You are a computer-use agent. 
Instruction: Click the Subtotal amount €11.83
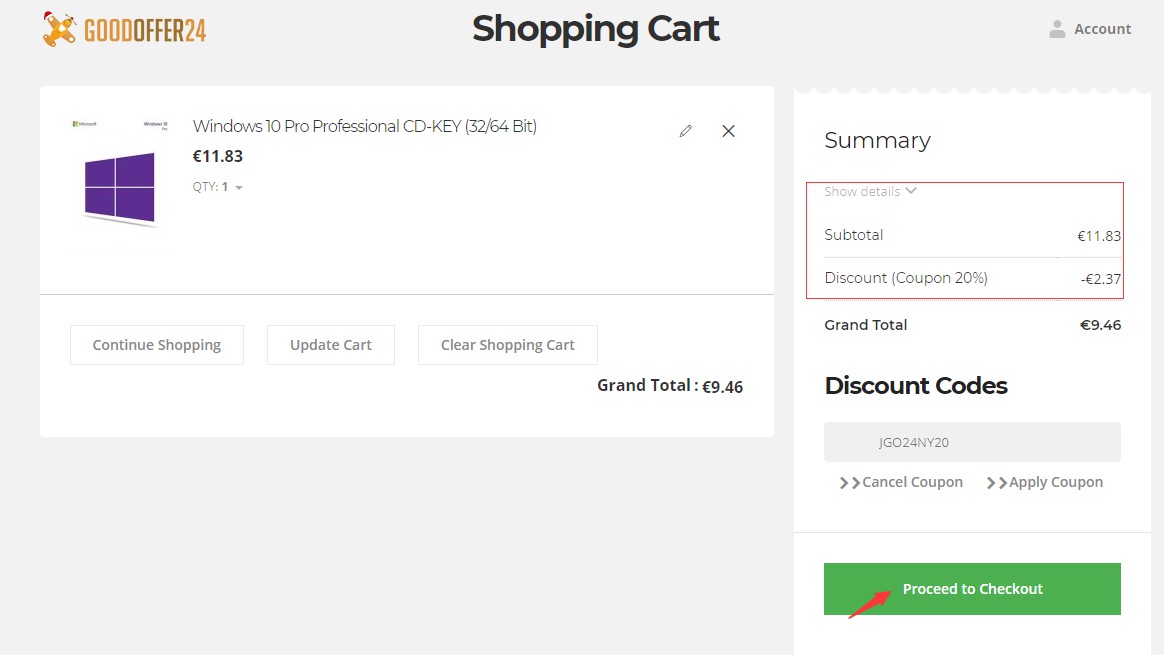1099,236
